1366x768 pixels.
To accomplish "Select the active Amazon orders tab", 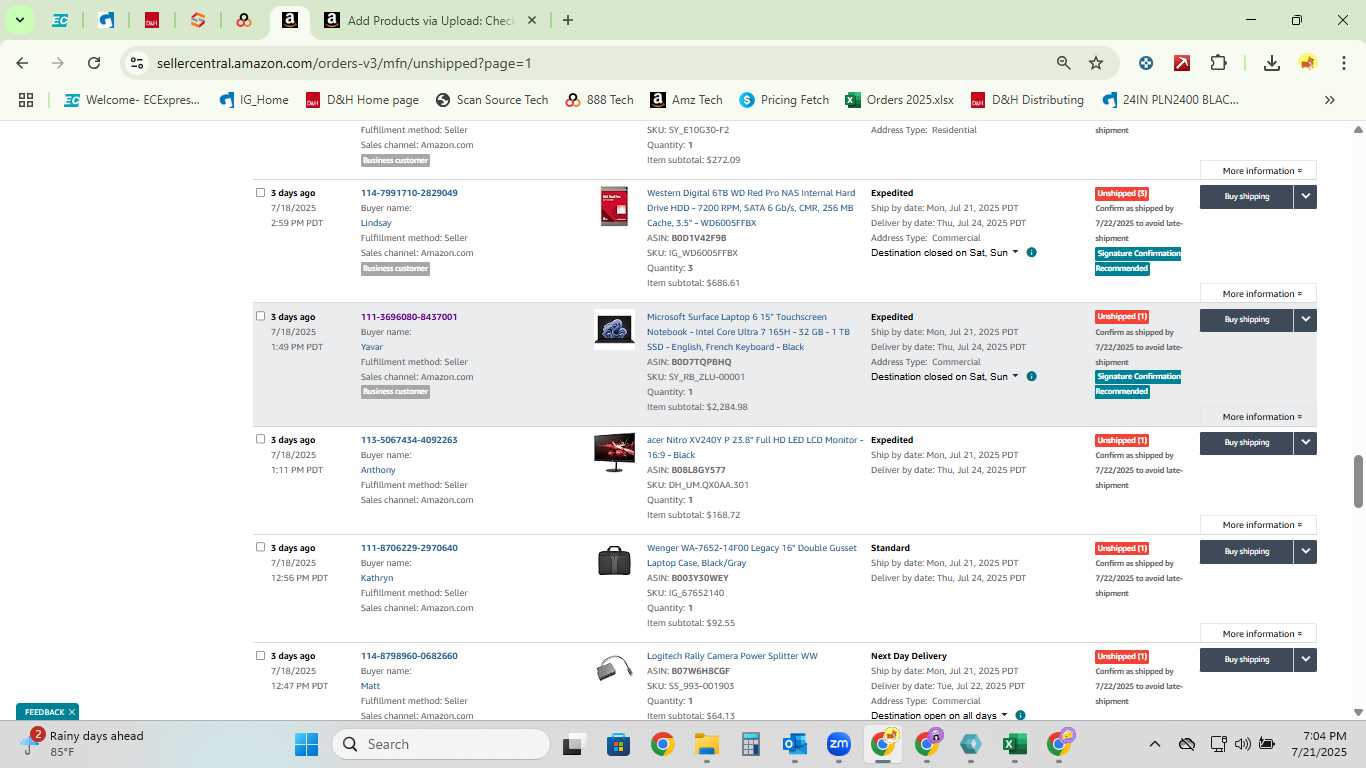I will [x=289, y=20].
